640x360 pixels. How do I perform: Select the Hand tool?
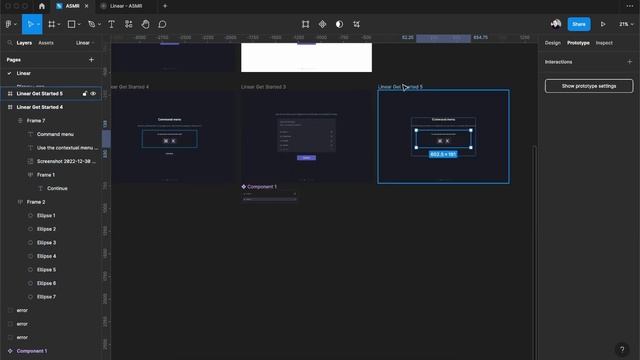[145, 24]
